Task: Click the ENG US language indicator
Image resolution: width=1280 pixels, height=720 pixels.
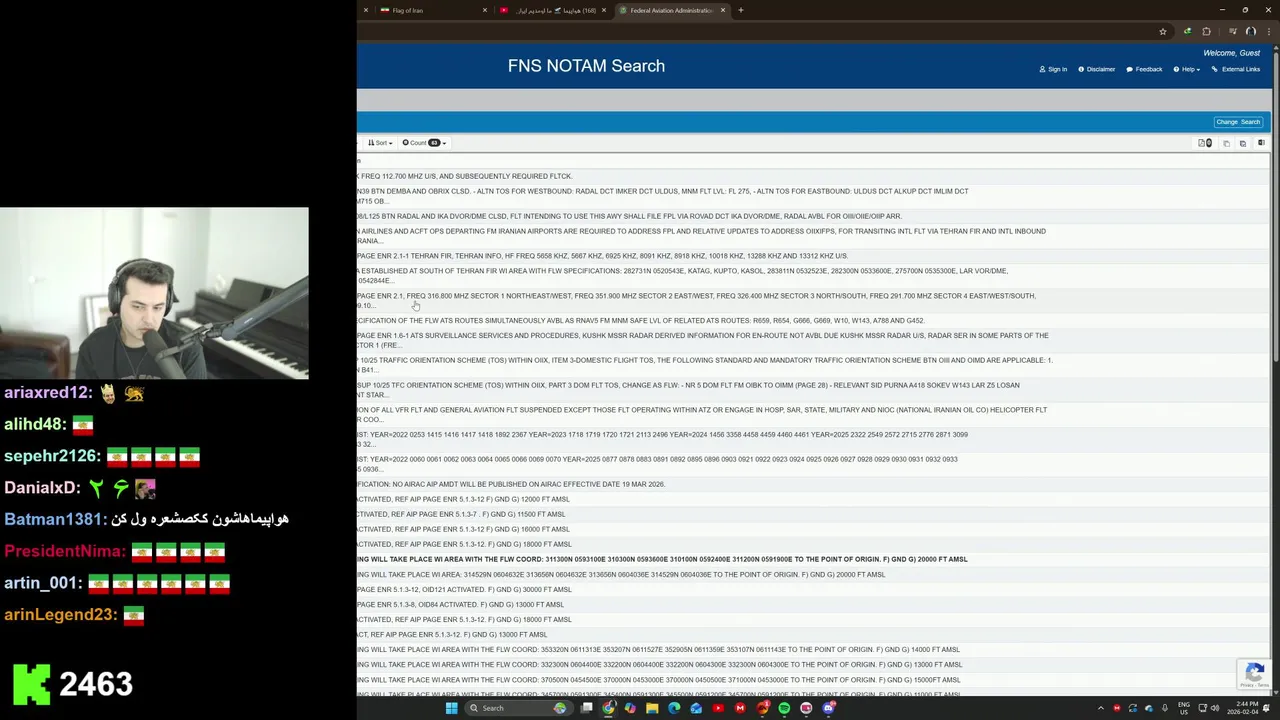Action: point(1184,708)
